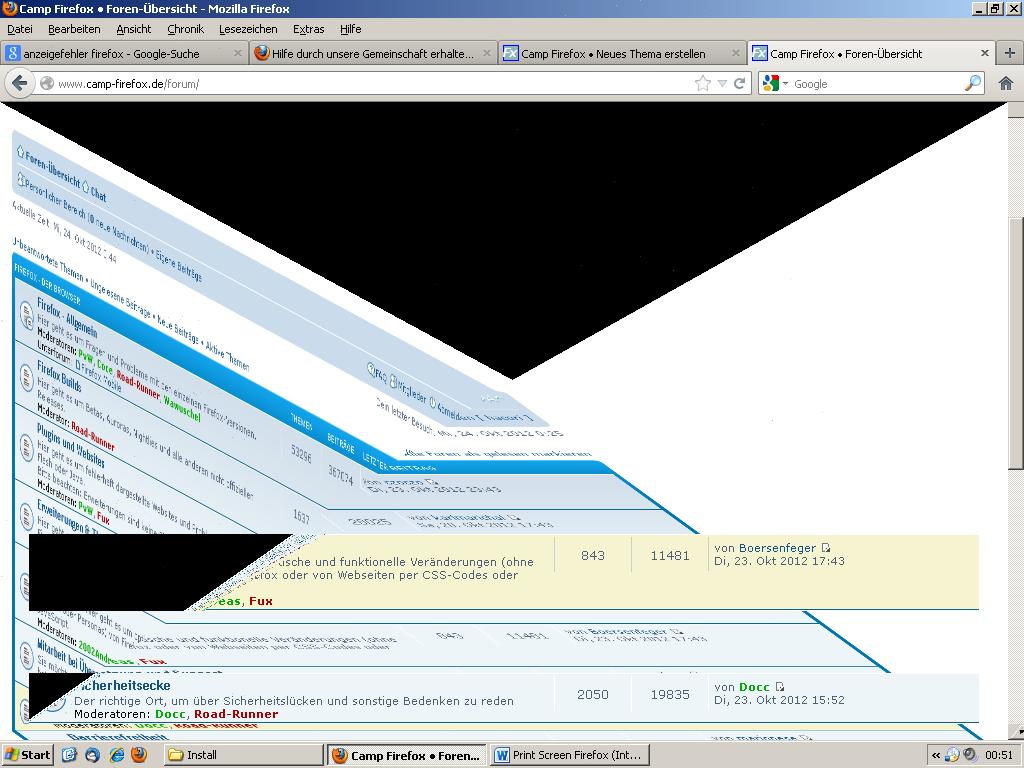Click the scrollbar down arrow
The image size is (1024, 768).
tap(1016, 733)
